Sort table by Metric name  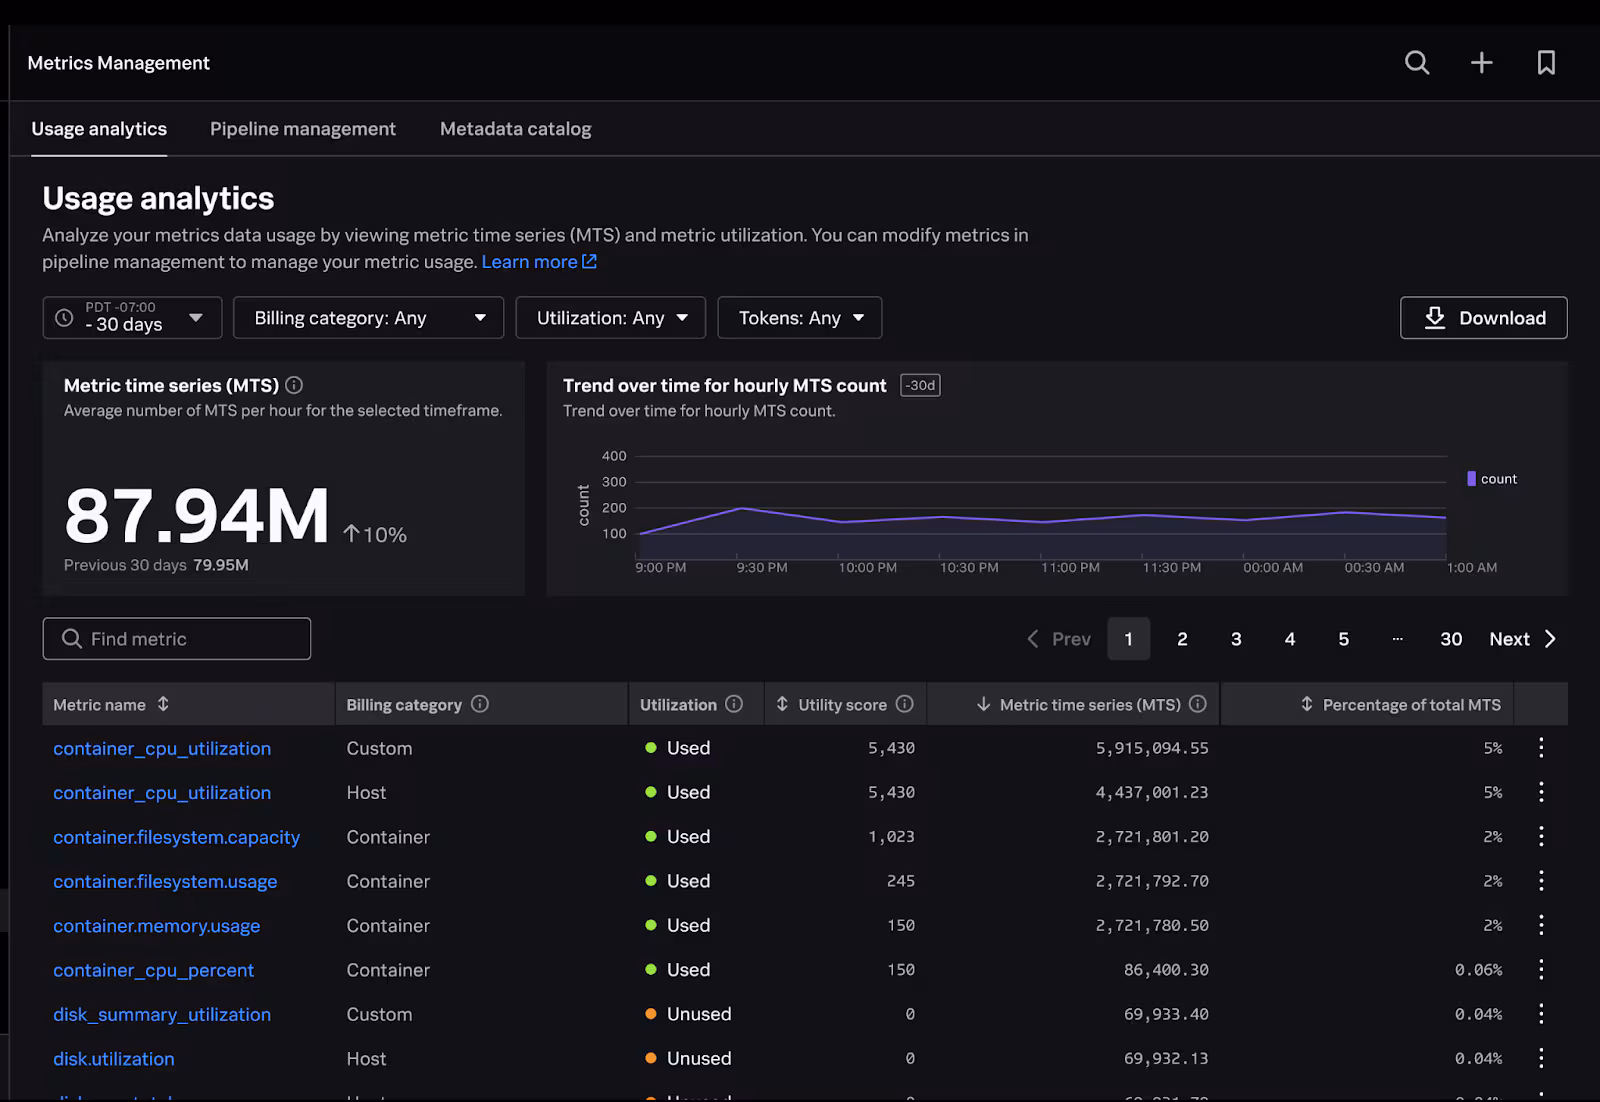click(x=163, y=704)
